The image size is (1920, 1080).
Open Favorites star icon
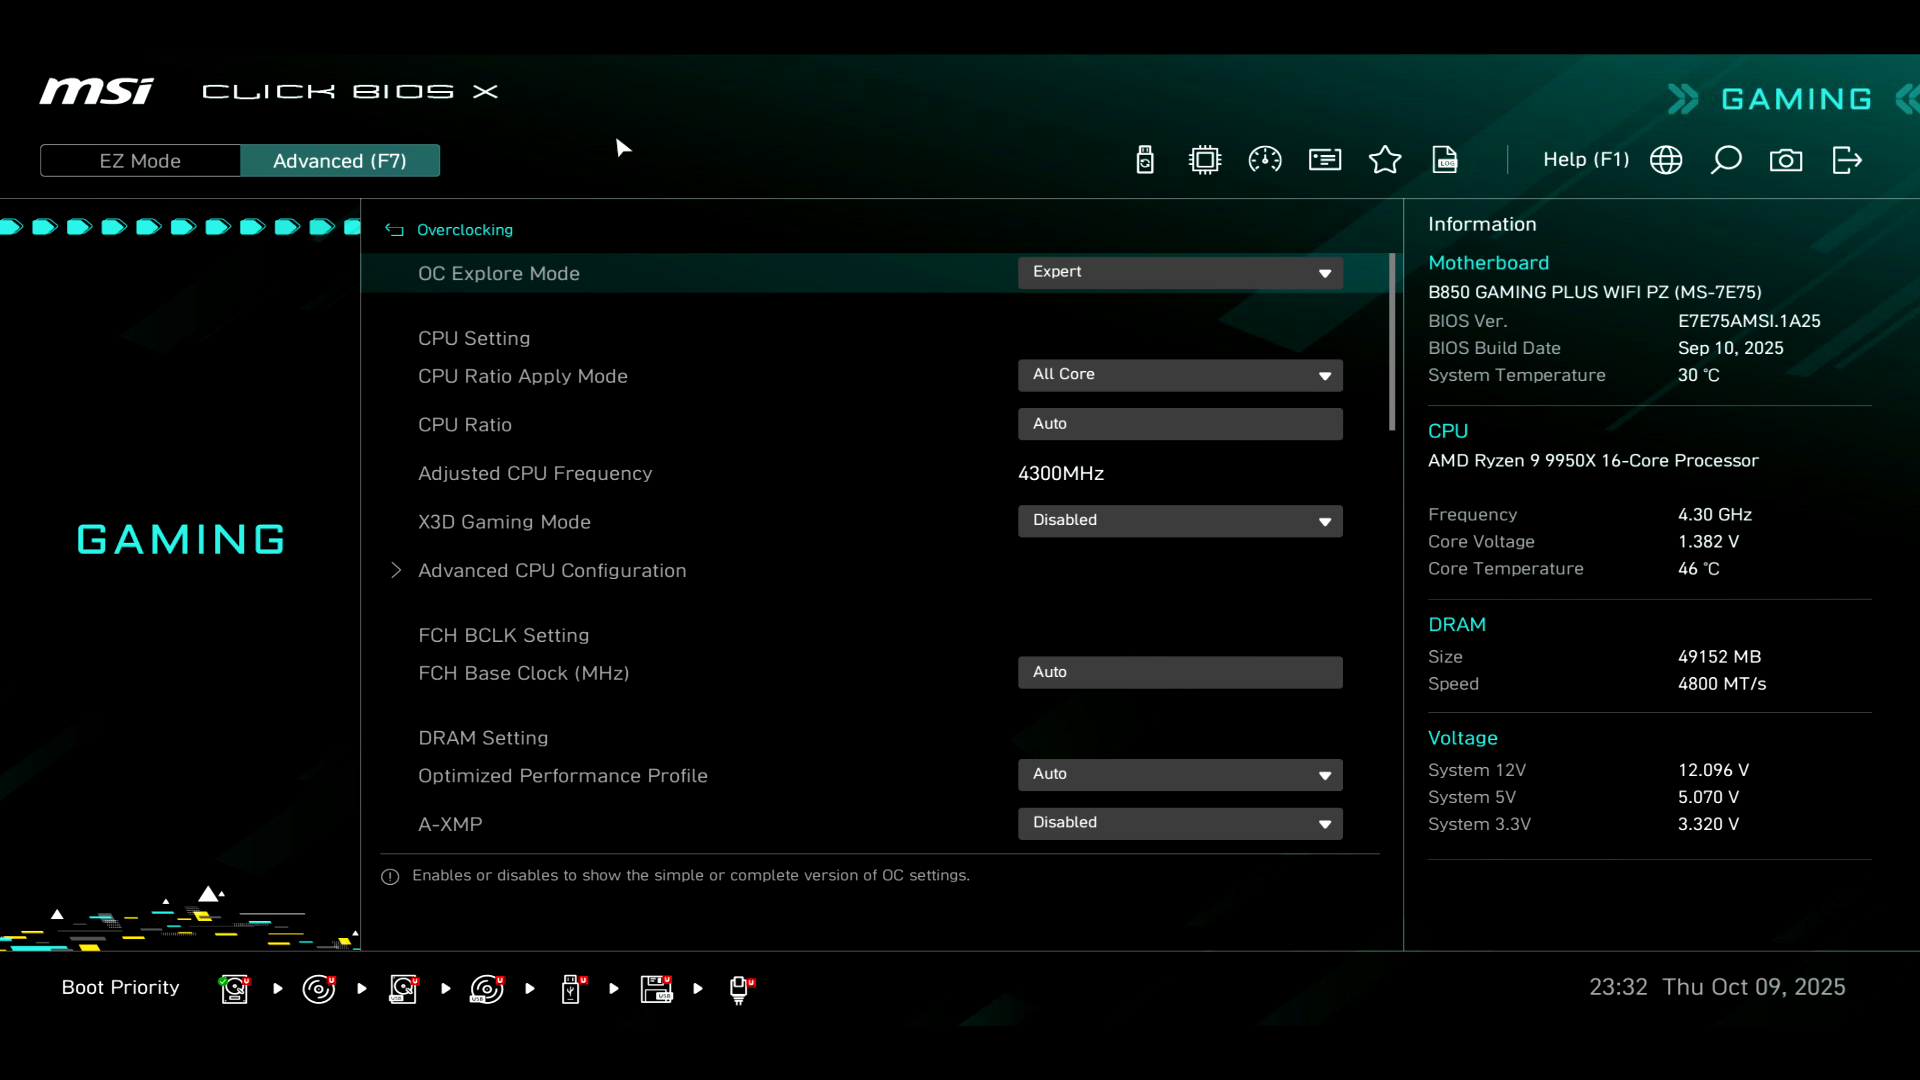(x=1385, y=160)
